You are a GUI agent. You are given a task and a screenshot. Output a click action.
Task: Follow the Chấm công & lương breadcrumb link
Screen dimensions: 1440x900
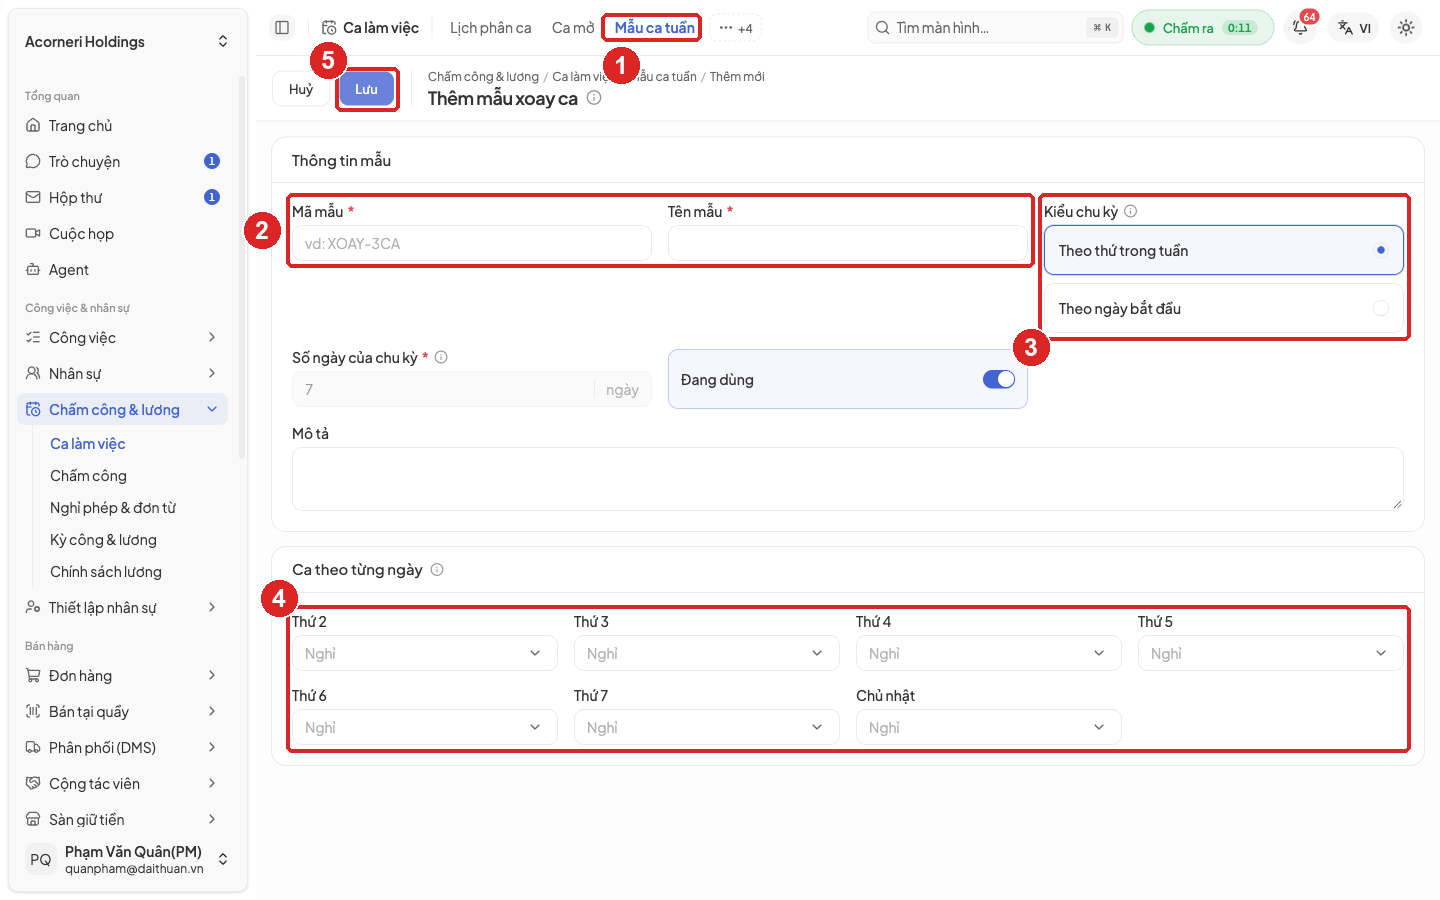pos(483,76)
